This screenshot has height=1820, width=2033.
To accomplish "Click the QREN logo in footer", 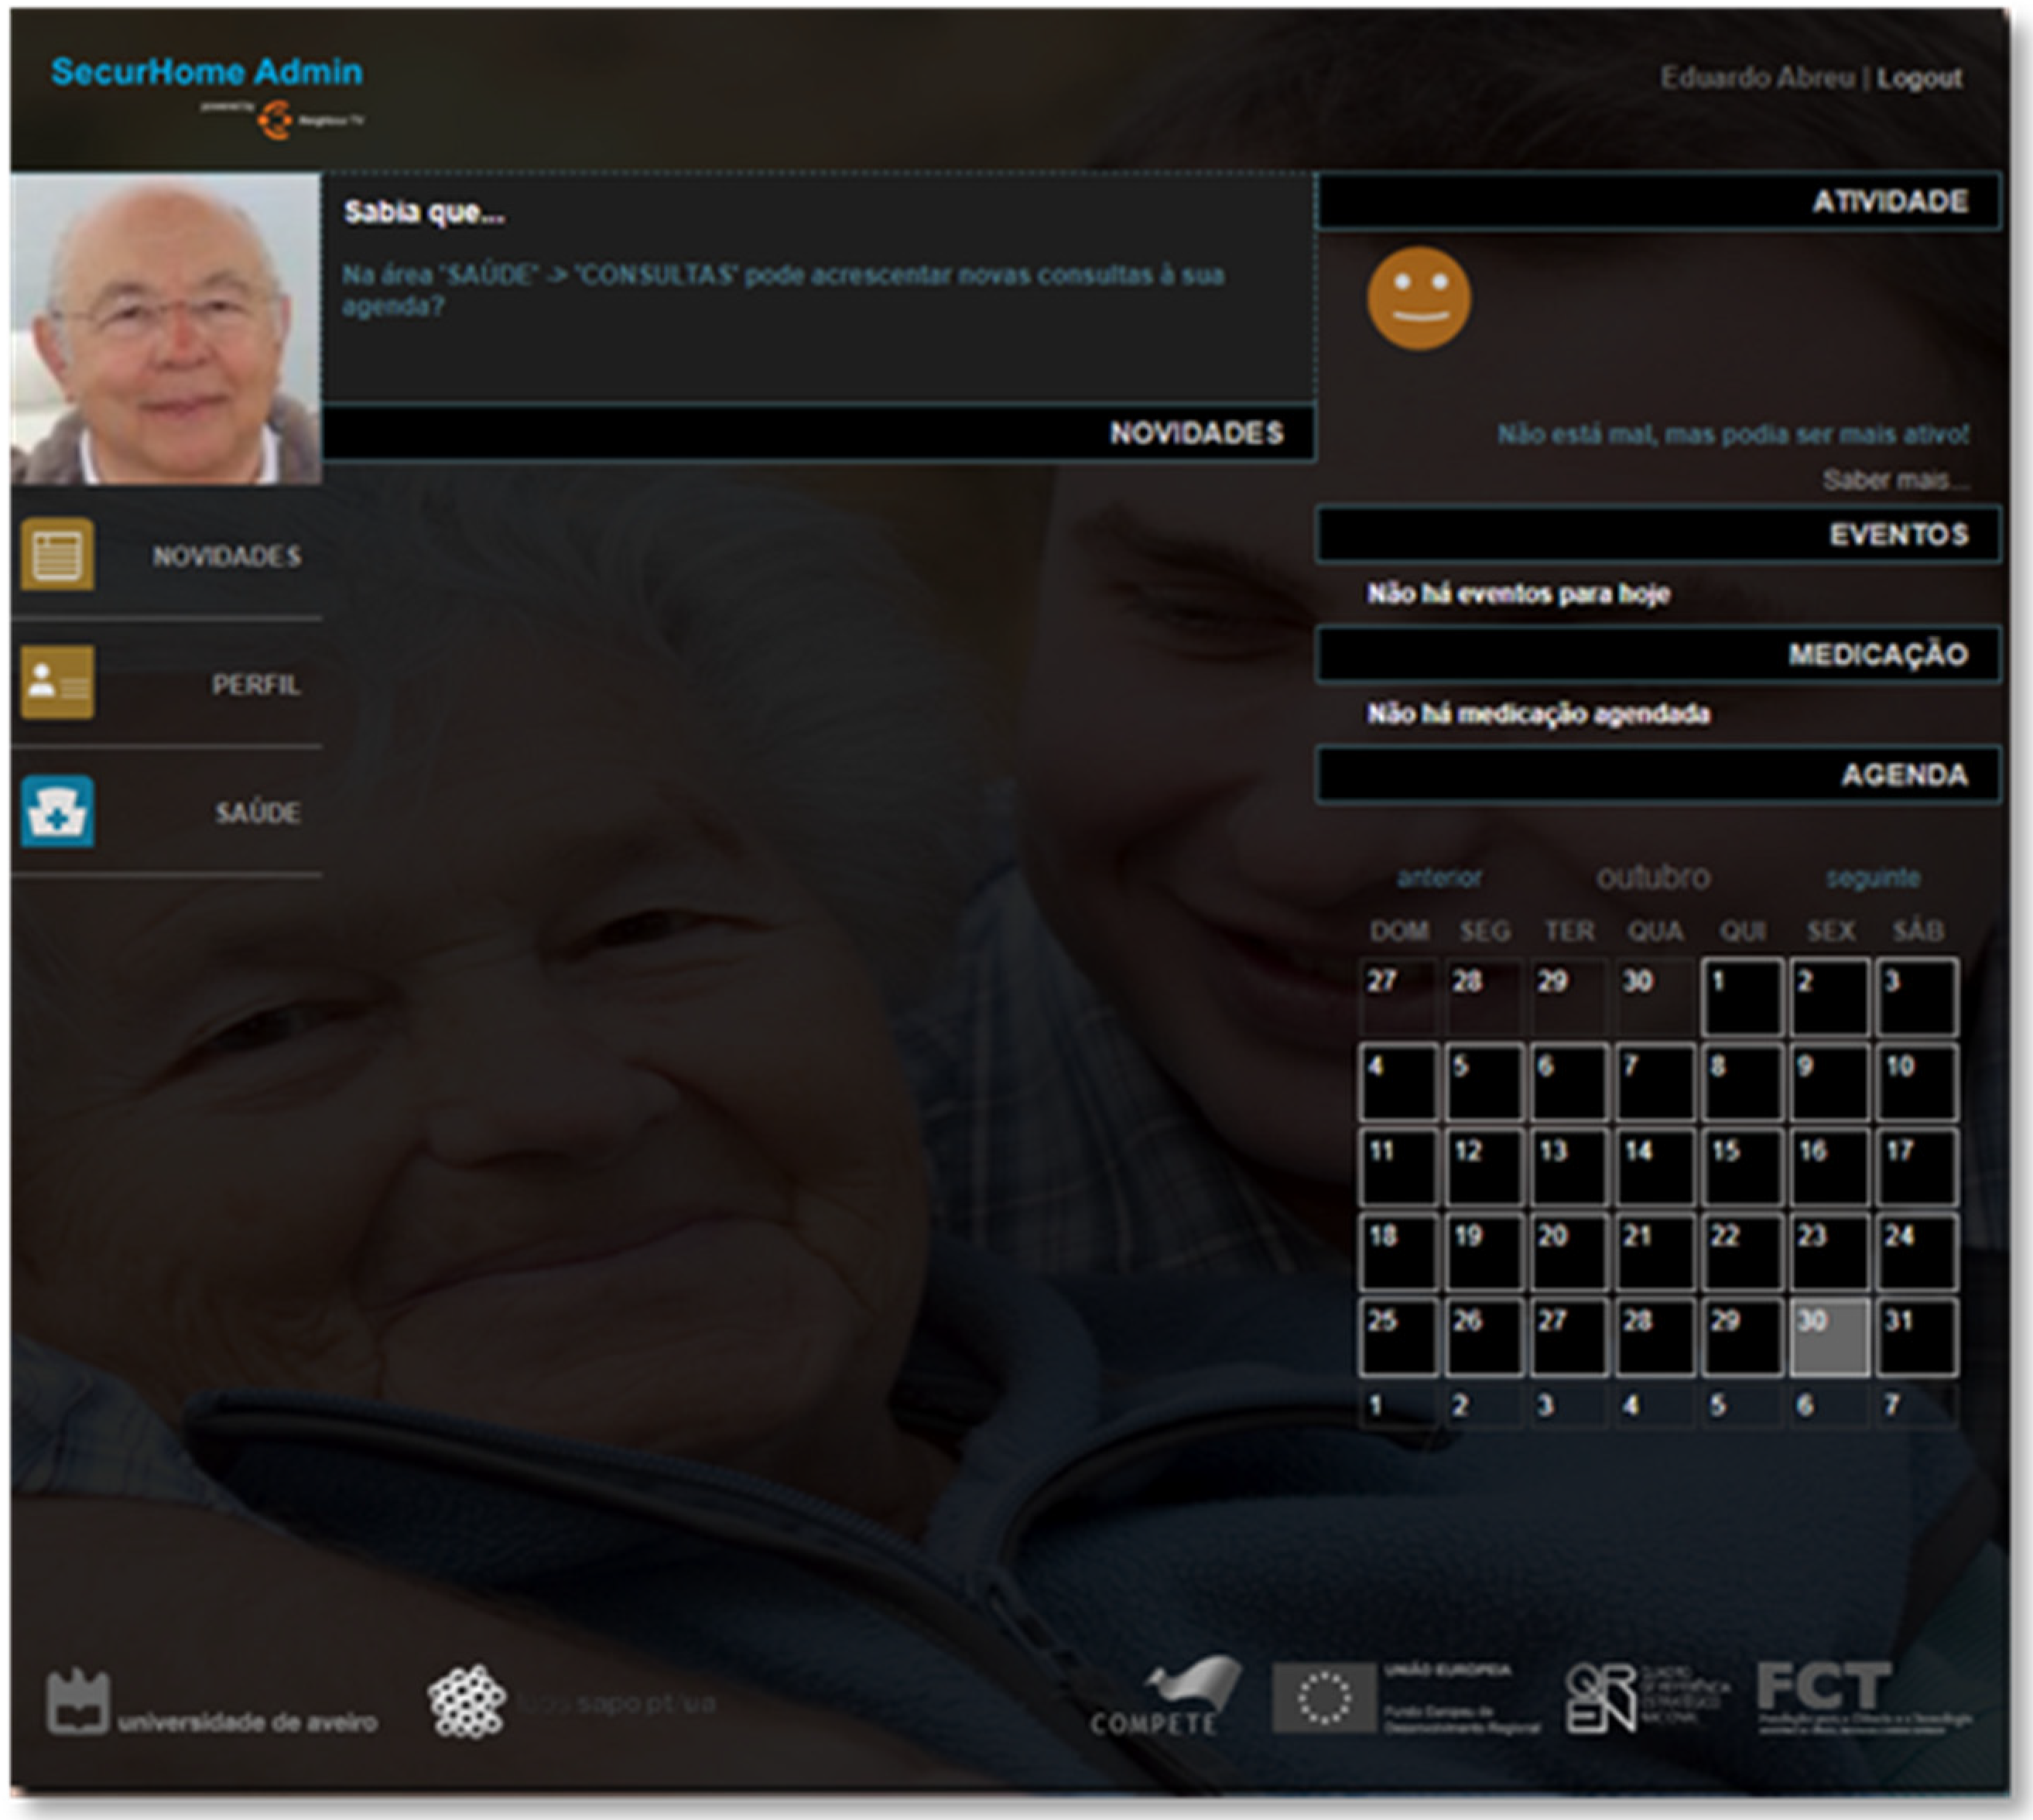I will coord(1600,1699).
